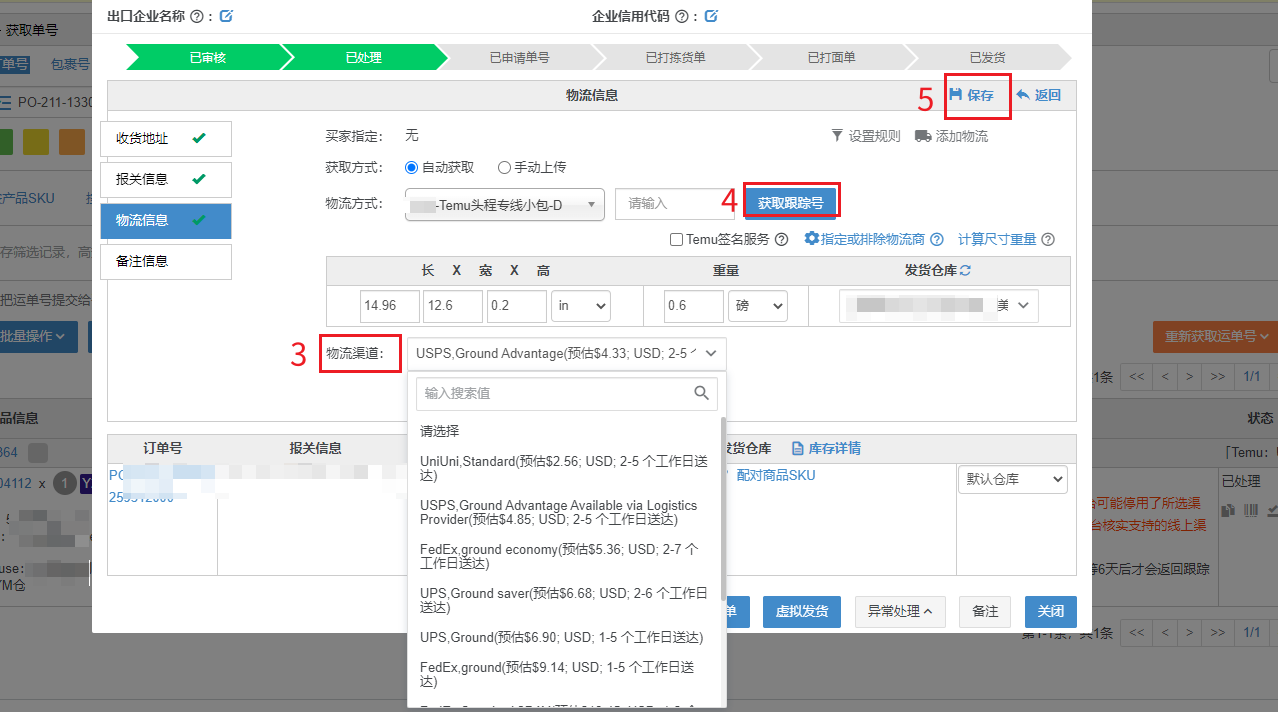Click edit icon beside 企业信用代码
This screenshot has width=1278, height=712.
tap(711, 16)
